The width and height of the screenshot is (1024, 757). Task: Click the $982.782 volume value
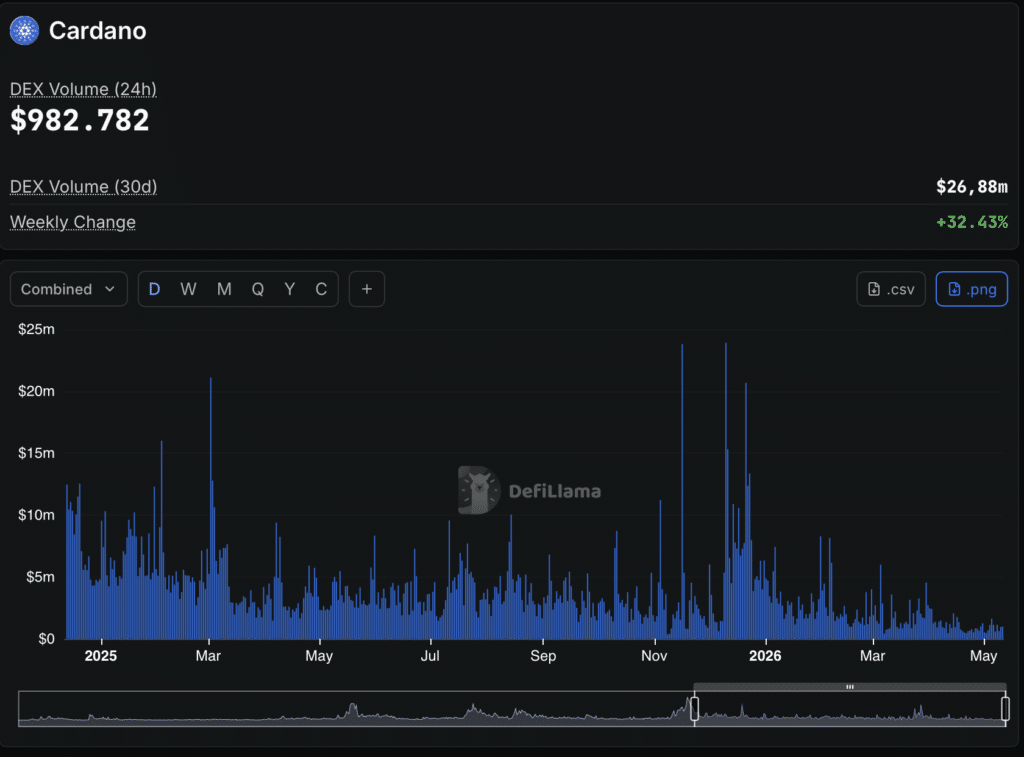(80, 120)
